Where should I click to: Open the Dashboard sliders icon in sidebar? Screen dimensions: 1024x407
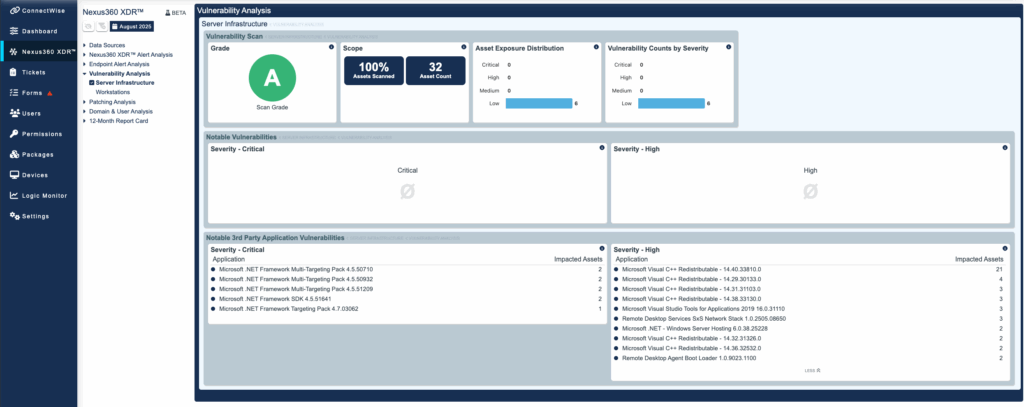click(14, 31)
